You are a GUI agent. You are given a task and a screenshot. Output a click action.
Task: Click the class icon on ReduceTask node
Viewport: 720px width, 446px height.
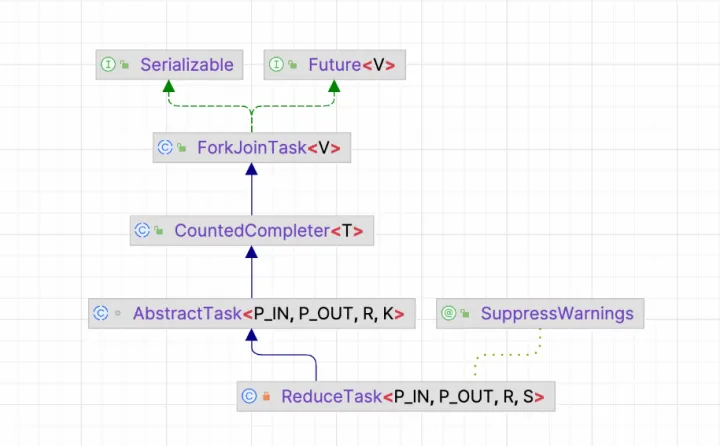pos(249,396)
